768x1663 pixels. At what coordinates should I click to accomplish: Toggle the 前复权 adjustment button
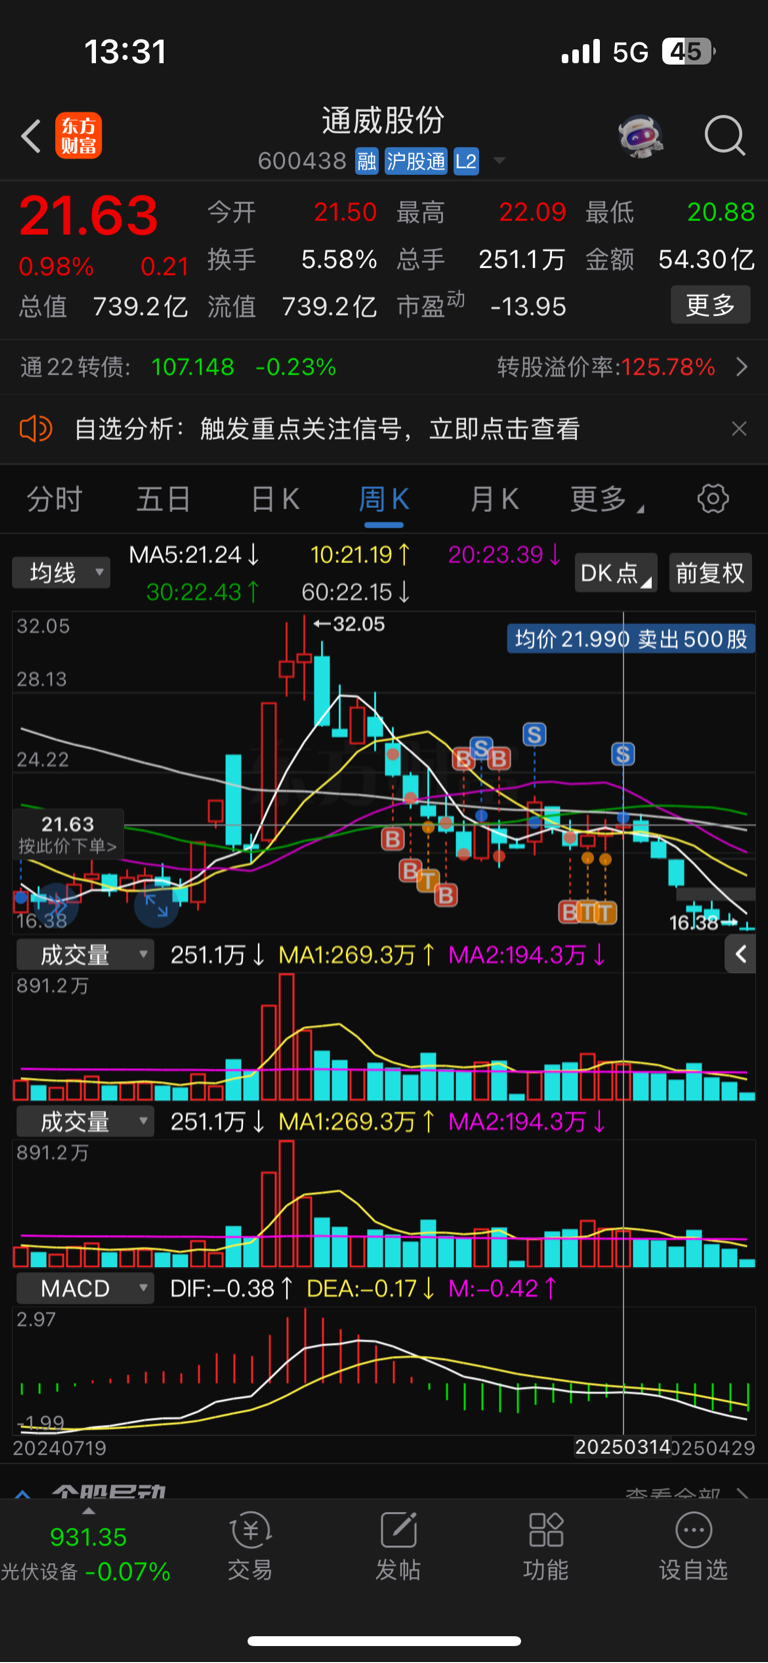(x=710, y=573)
